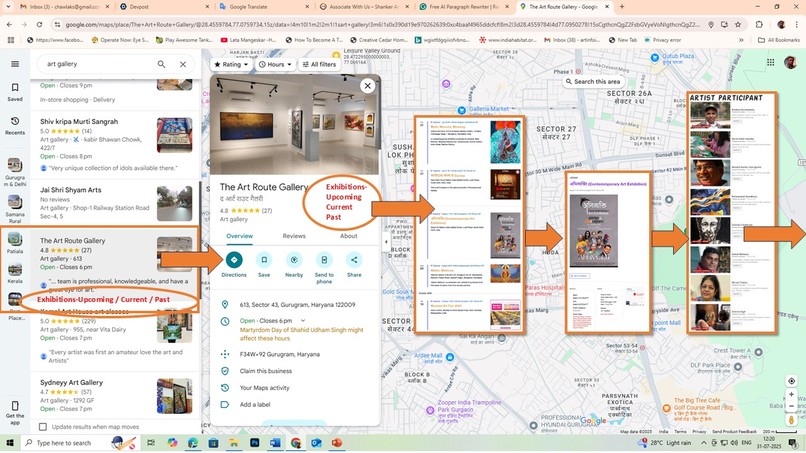This screenshot has width=806, height=453.
Task: Close the place details panel
Action: 368,86
